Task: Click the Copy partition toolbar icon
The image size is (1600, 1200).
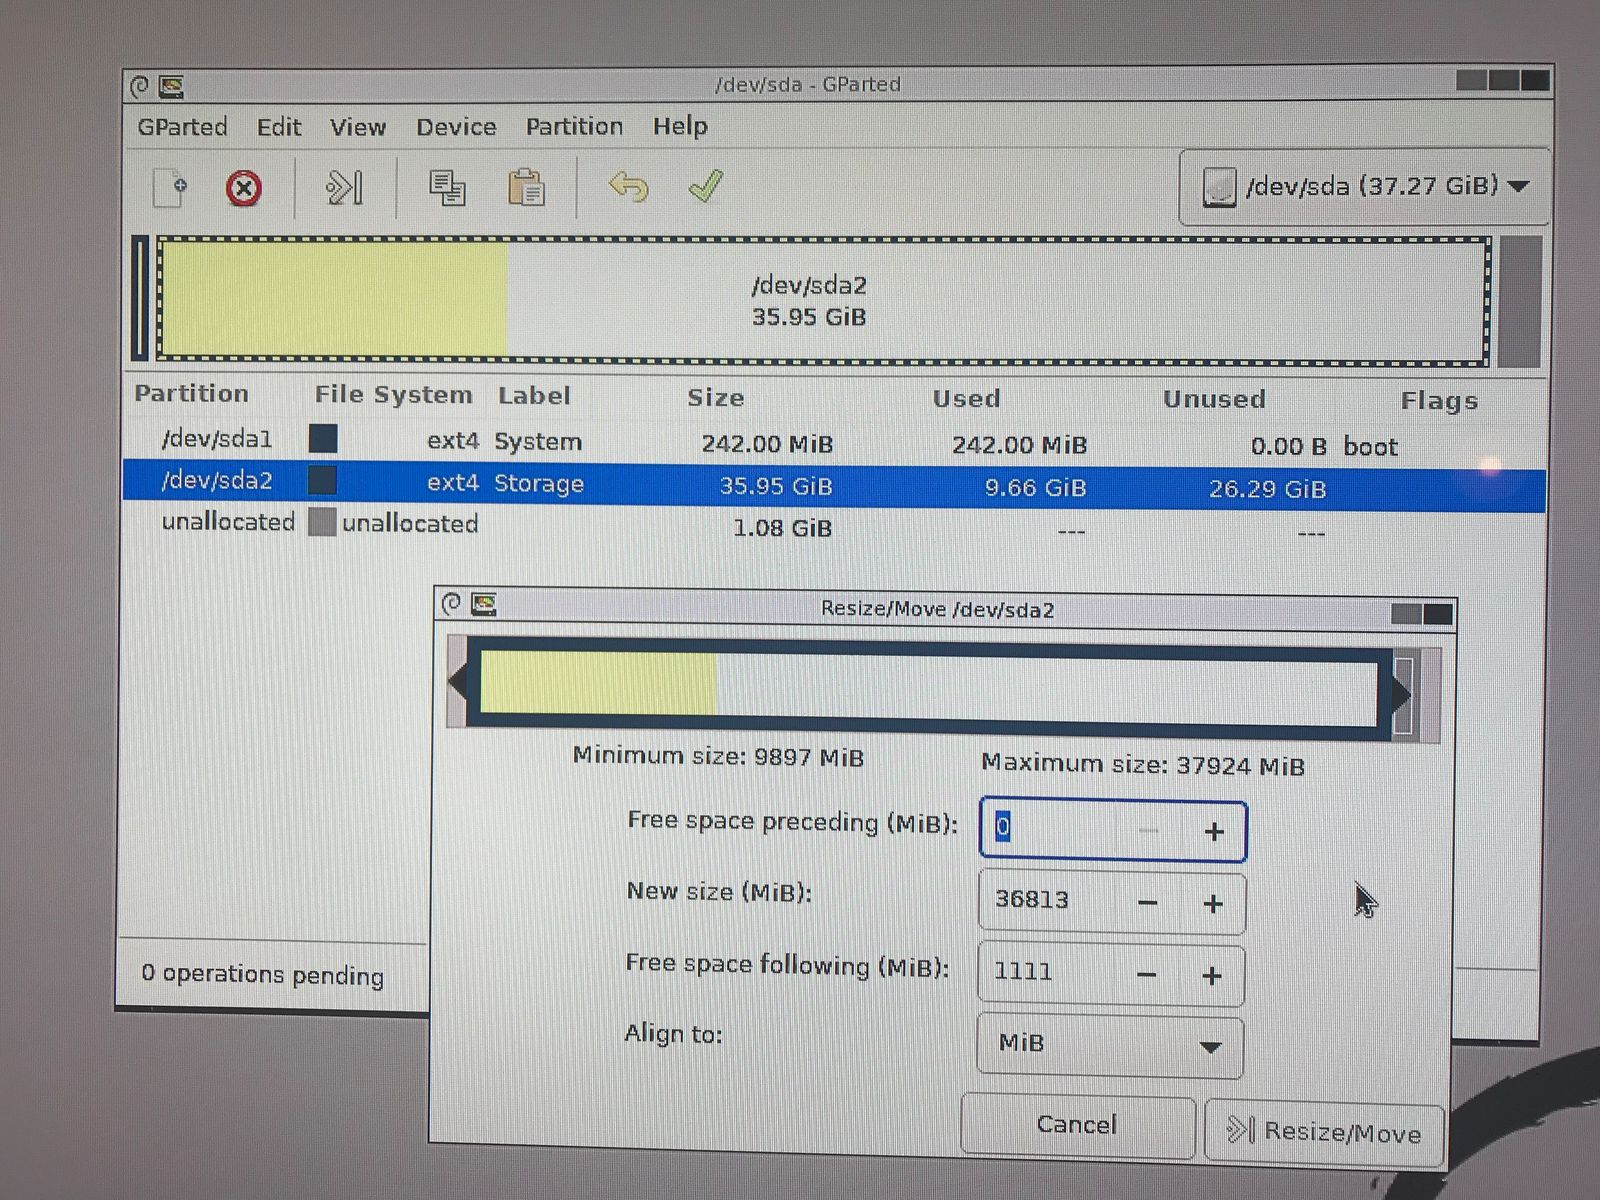Action: (446, 187)
